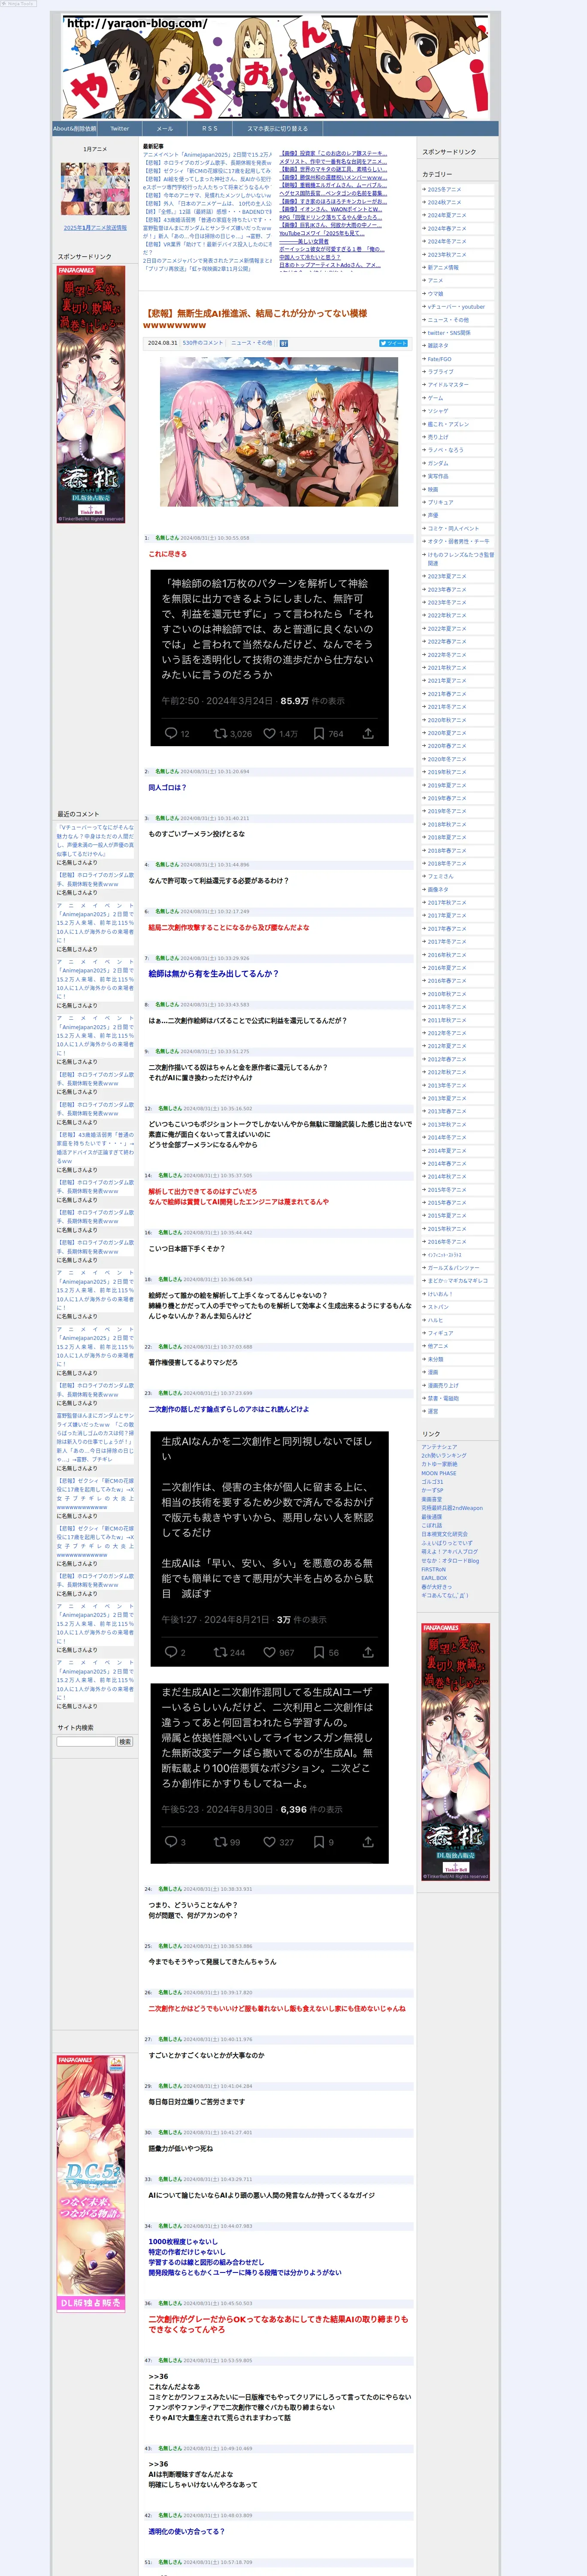The image size is (587, 2576).
Task: Open 運営 category
Action: (433, 1412)
